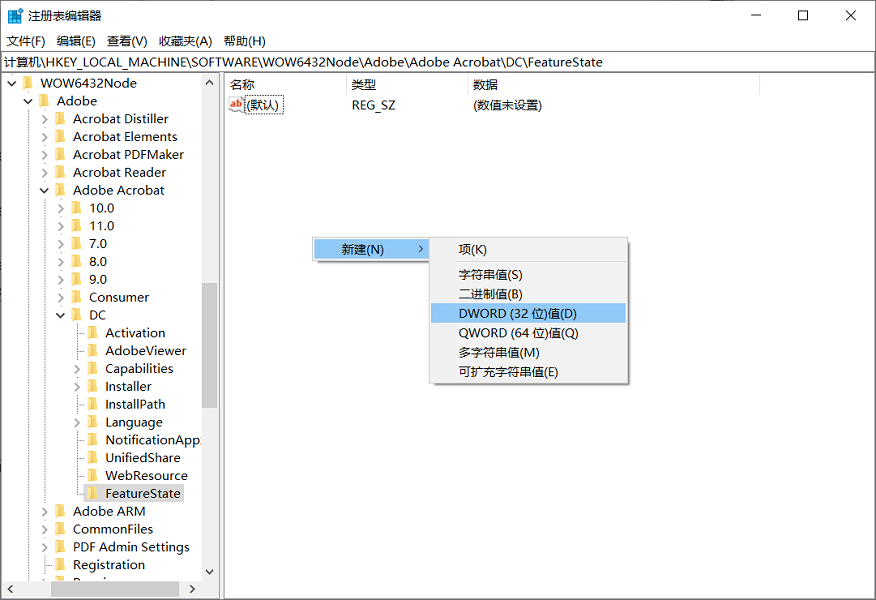Select the (默认) value entry
876x600 pixels.
[x=264, y=105]
